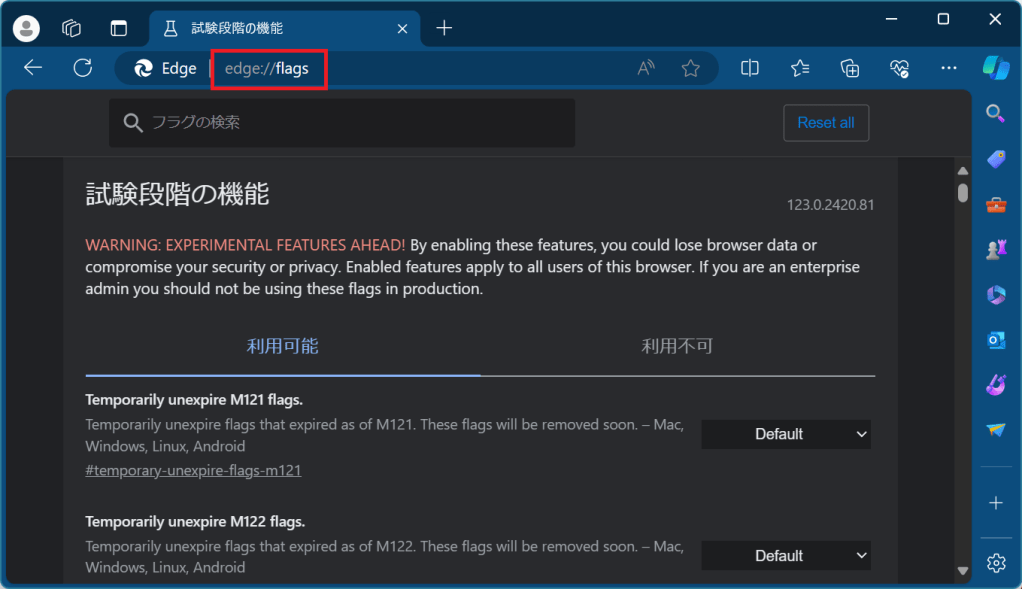Switch to the 利用不可 tab

point(677,347)
